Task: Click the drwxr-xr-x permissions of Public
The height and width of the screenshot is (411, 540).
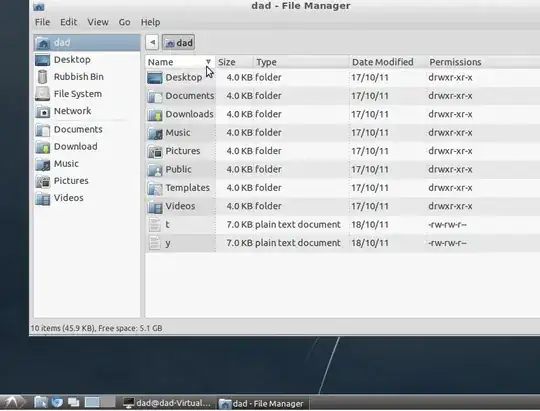Action: click(x=450, y=169)
